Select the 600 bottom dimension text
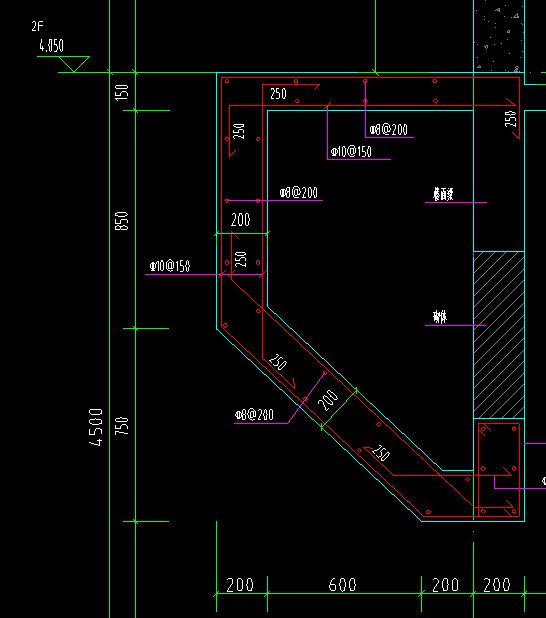This screenshot has width=546, height=618. click(343, 584)
